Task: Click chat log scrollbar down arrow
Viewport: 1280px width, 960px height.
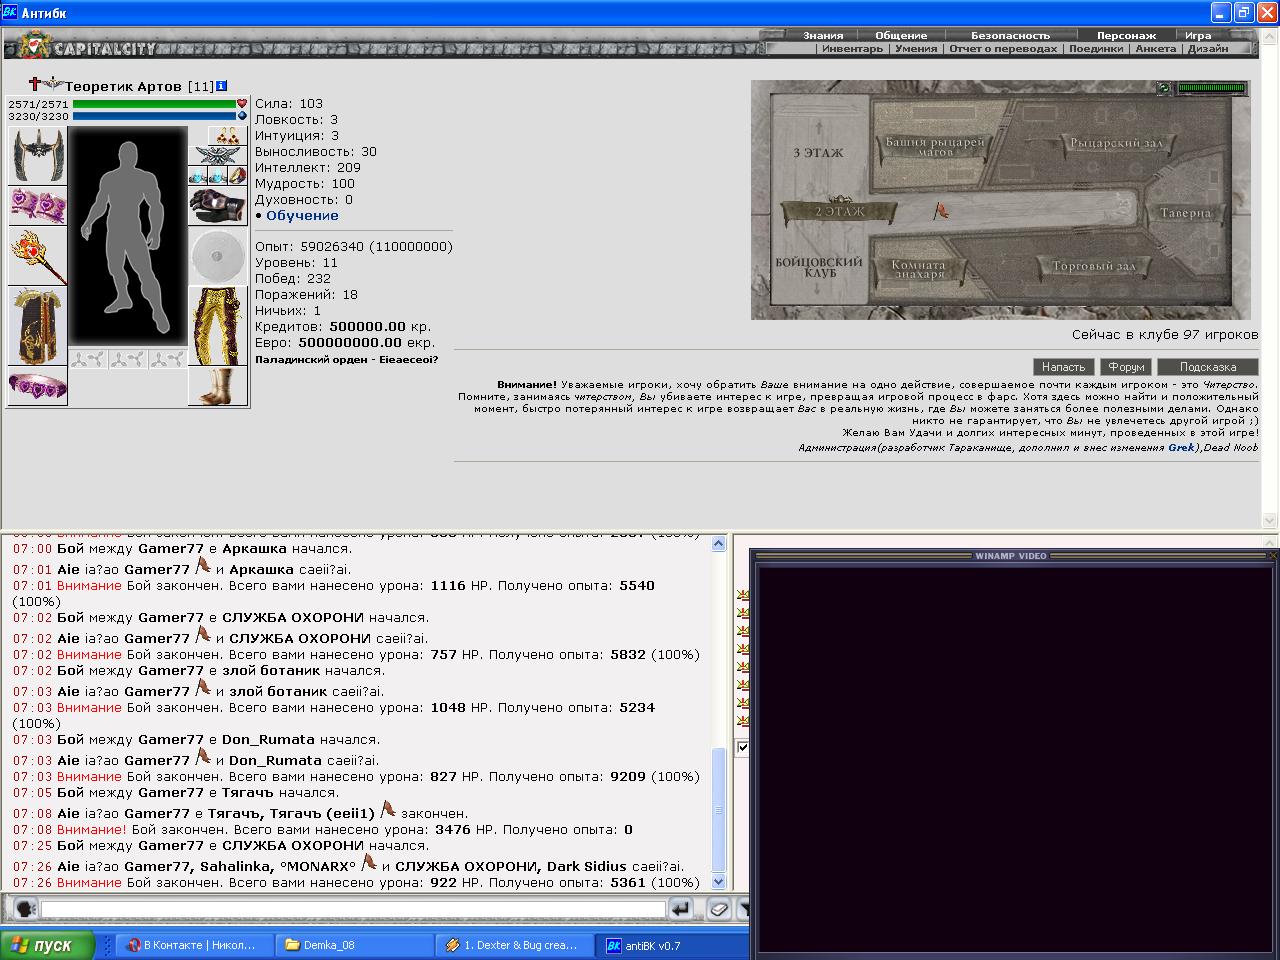Action: coord(718,882)
